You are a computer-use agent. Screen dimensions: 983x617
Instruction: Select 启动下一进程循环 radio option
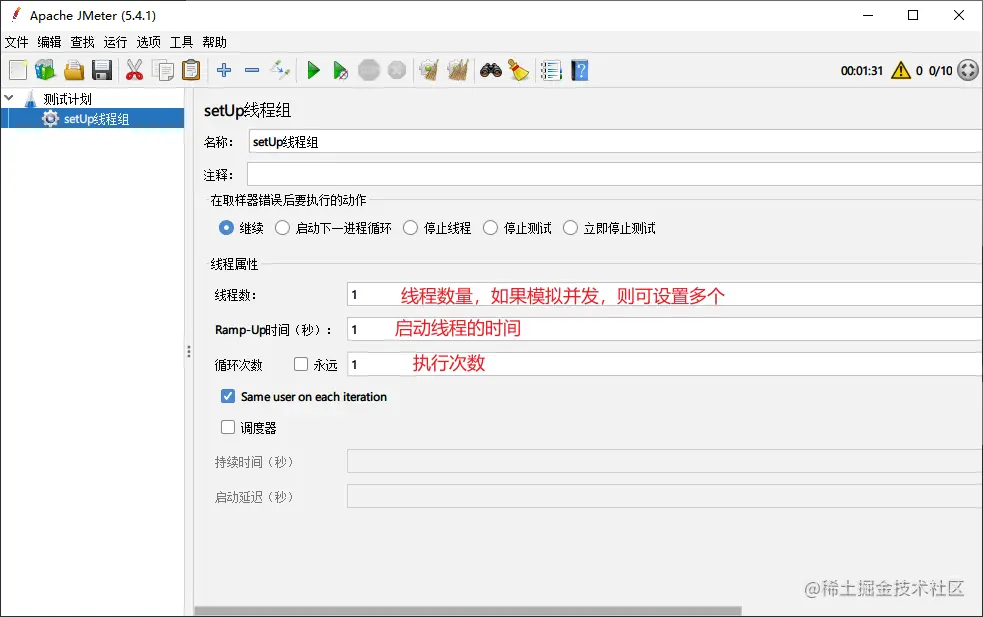[x=282, y=228]
